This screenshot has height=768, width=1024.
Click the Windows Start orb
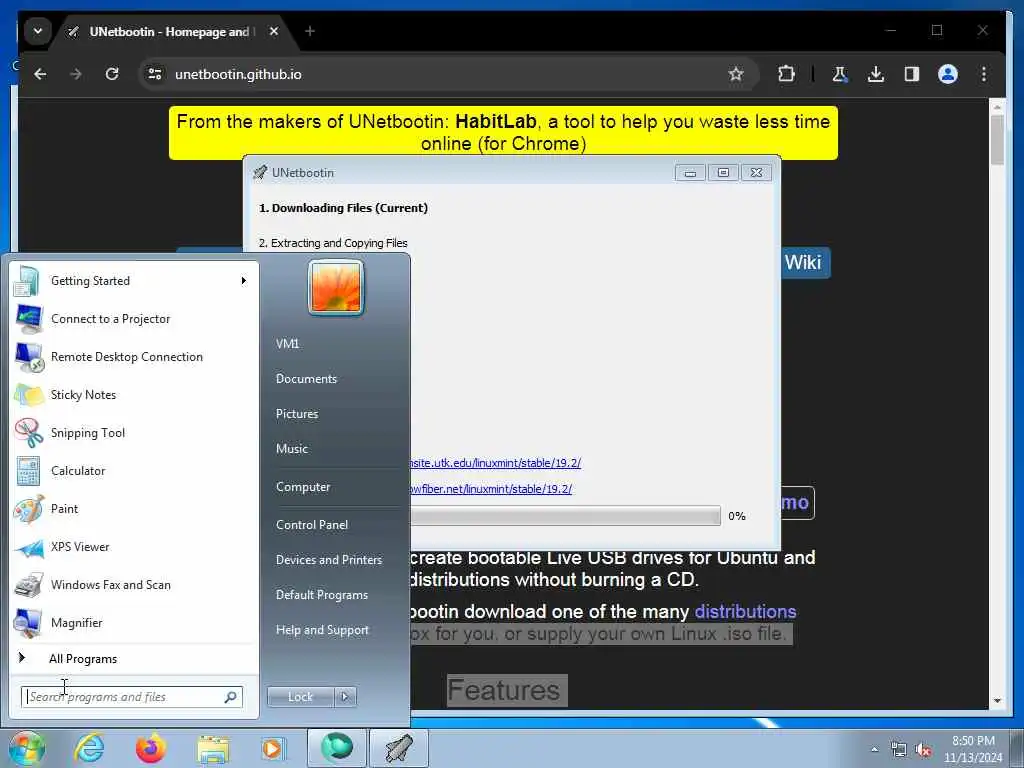click(x=26, y=748)
